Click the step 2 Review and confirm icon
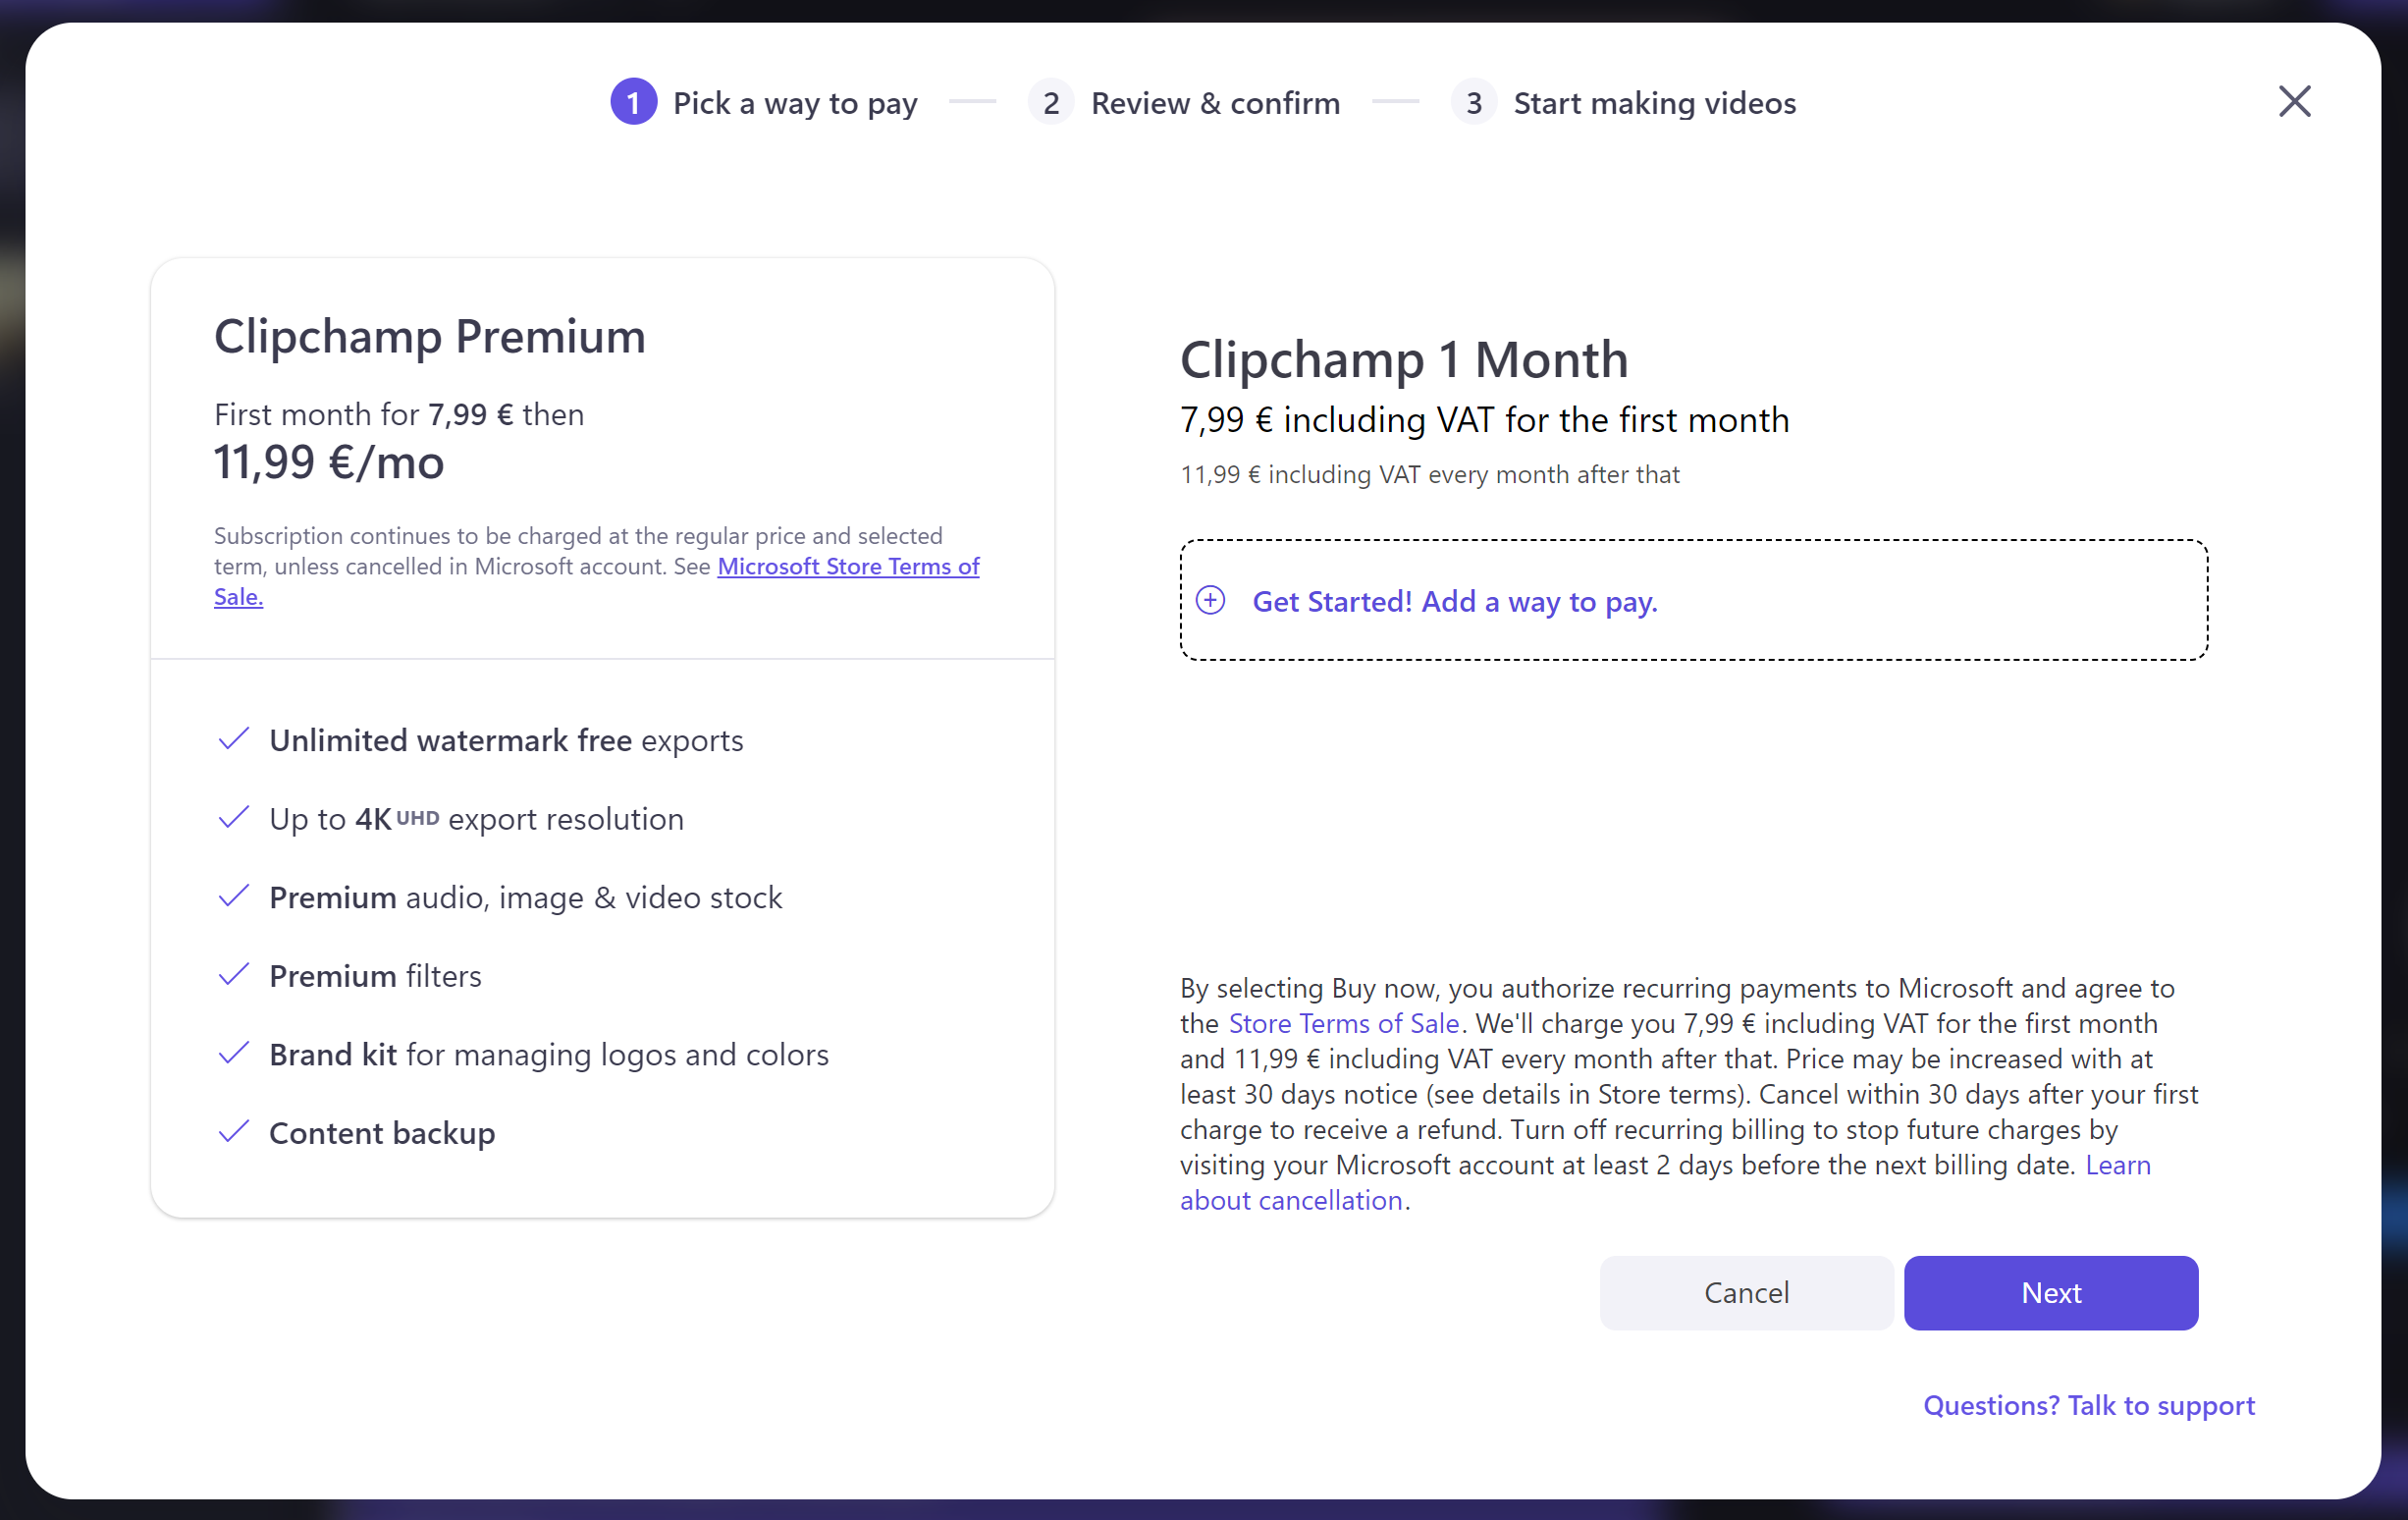 pyautogui.click(x=1051, y=101)
